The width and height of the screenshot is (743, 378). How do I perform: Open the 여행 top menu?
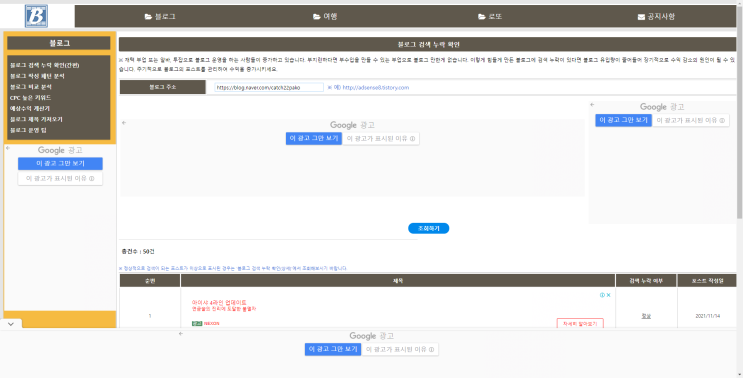(x=325, y=17)
